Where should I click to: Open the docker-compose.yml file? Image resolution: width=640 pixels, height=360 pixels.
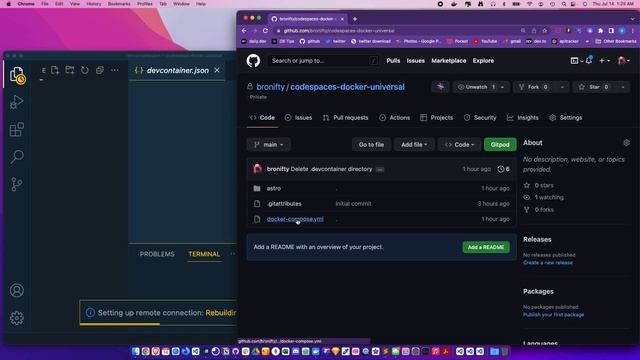[295, 219]
